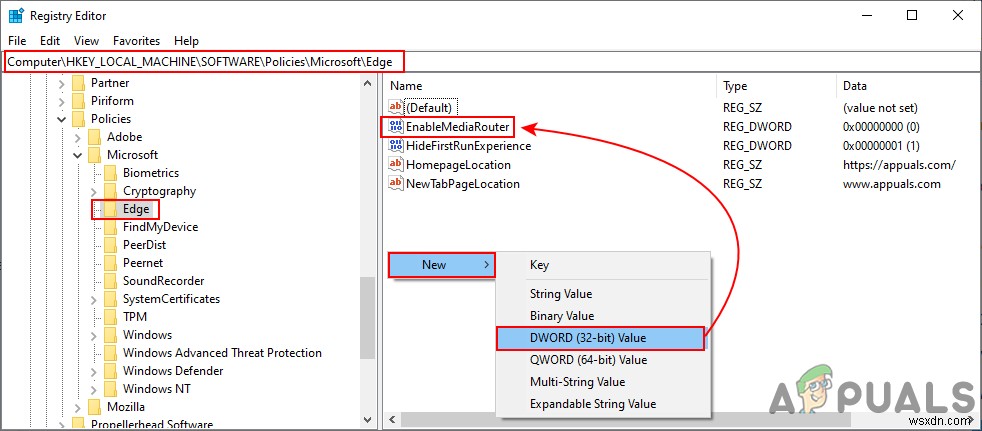This screenshot has width=982, height=431.
Task: Open the File menu
Action: click(18, 41)
